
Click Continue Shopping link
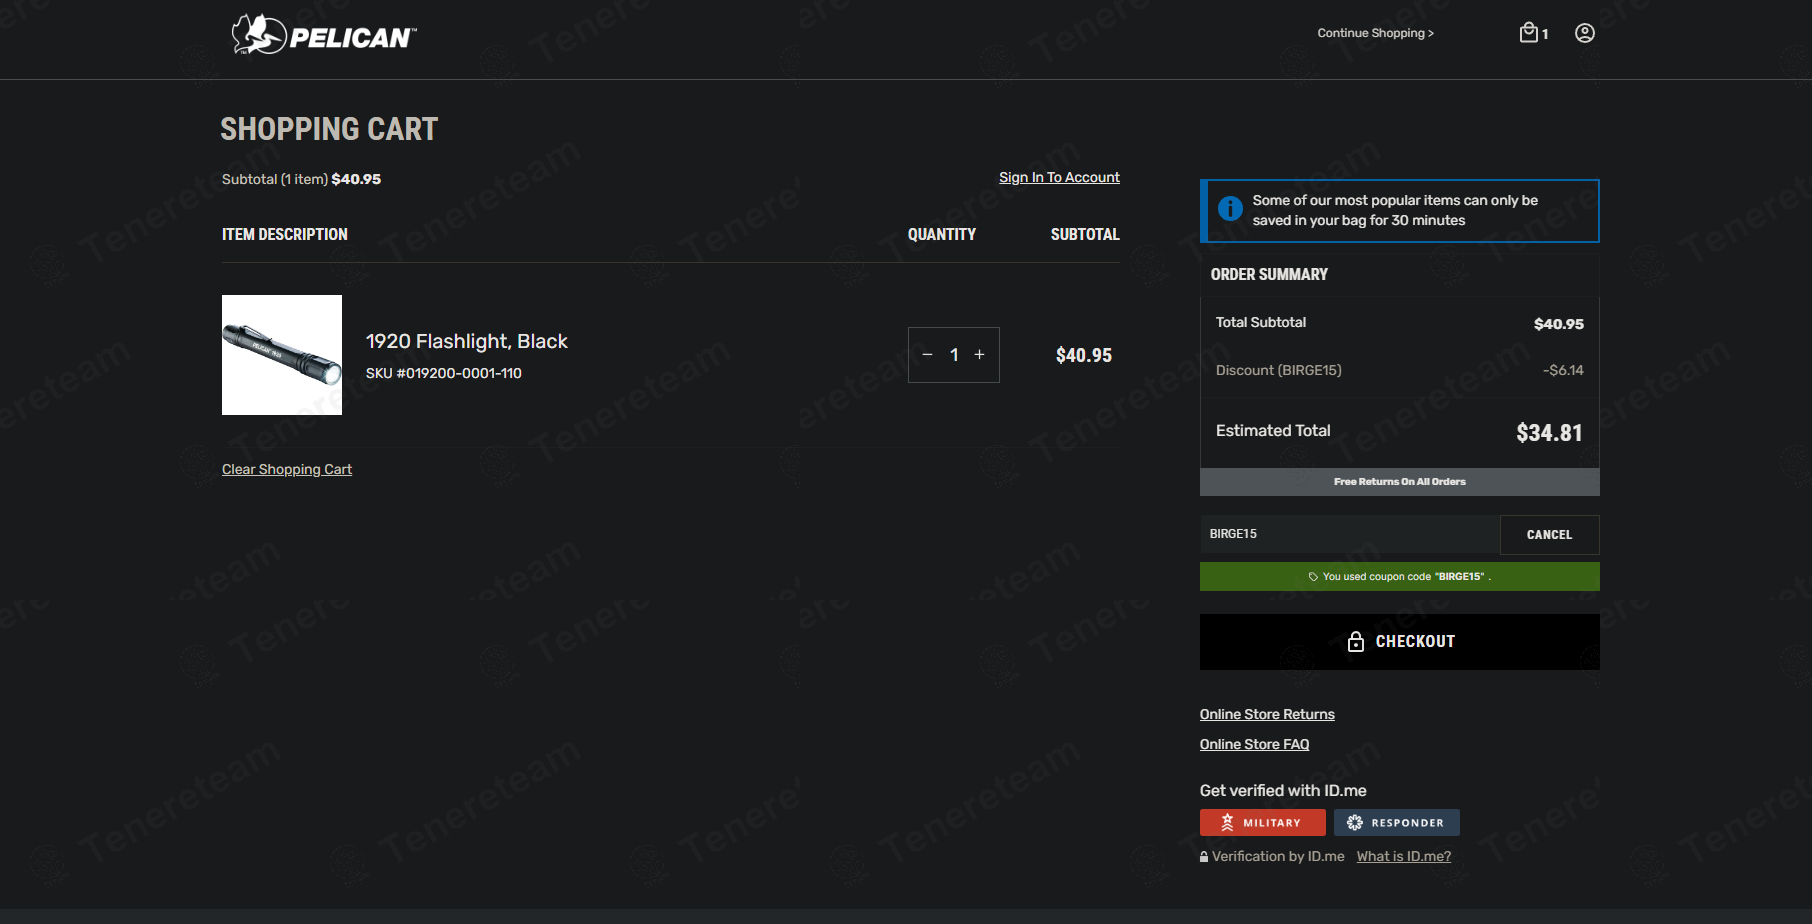tap(1375, 33)
